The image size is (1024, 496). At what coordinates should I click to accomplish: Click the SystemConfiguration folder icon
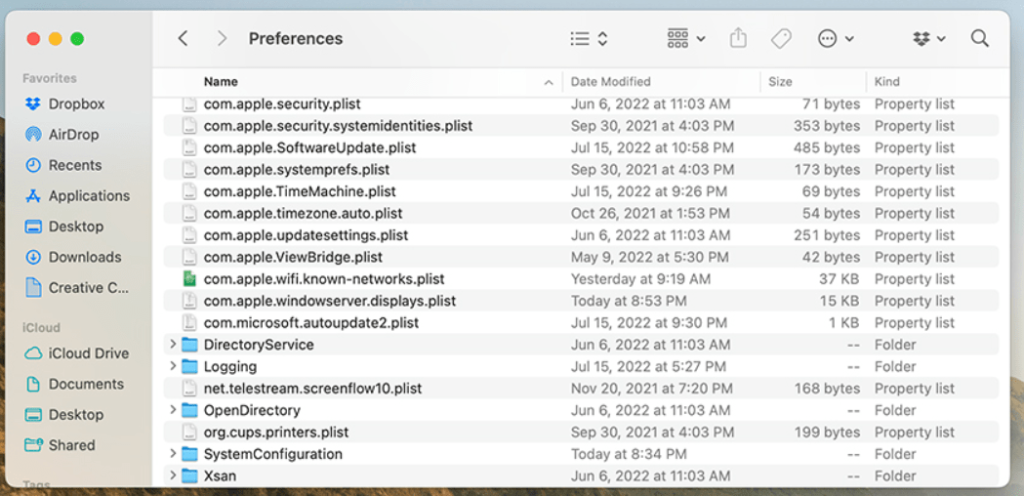(189, 454)
